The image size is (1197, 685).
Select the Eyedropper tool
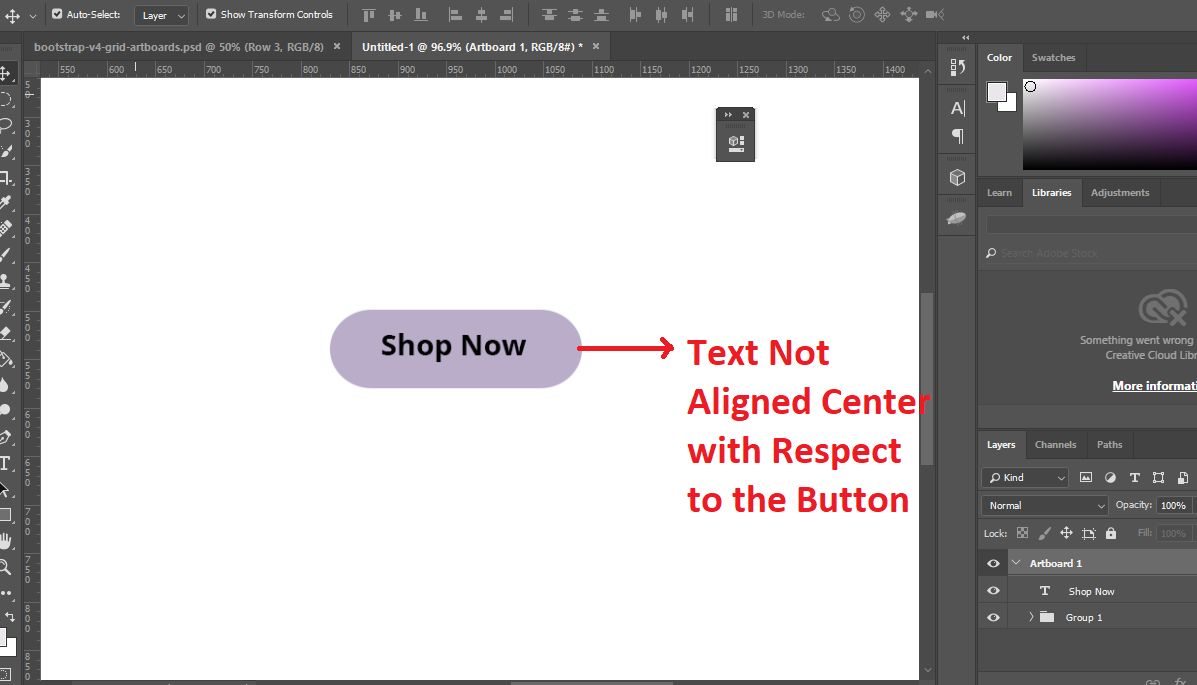tap(5, 202)
